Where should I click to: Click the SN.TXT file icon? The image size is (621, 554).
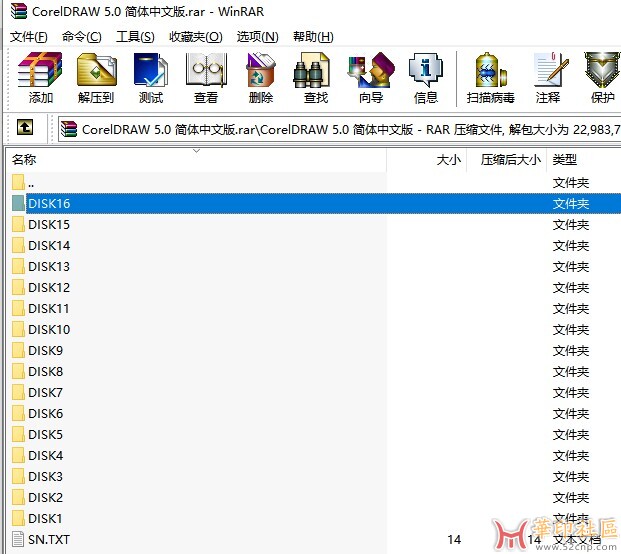18,539
